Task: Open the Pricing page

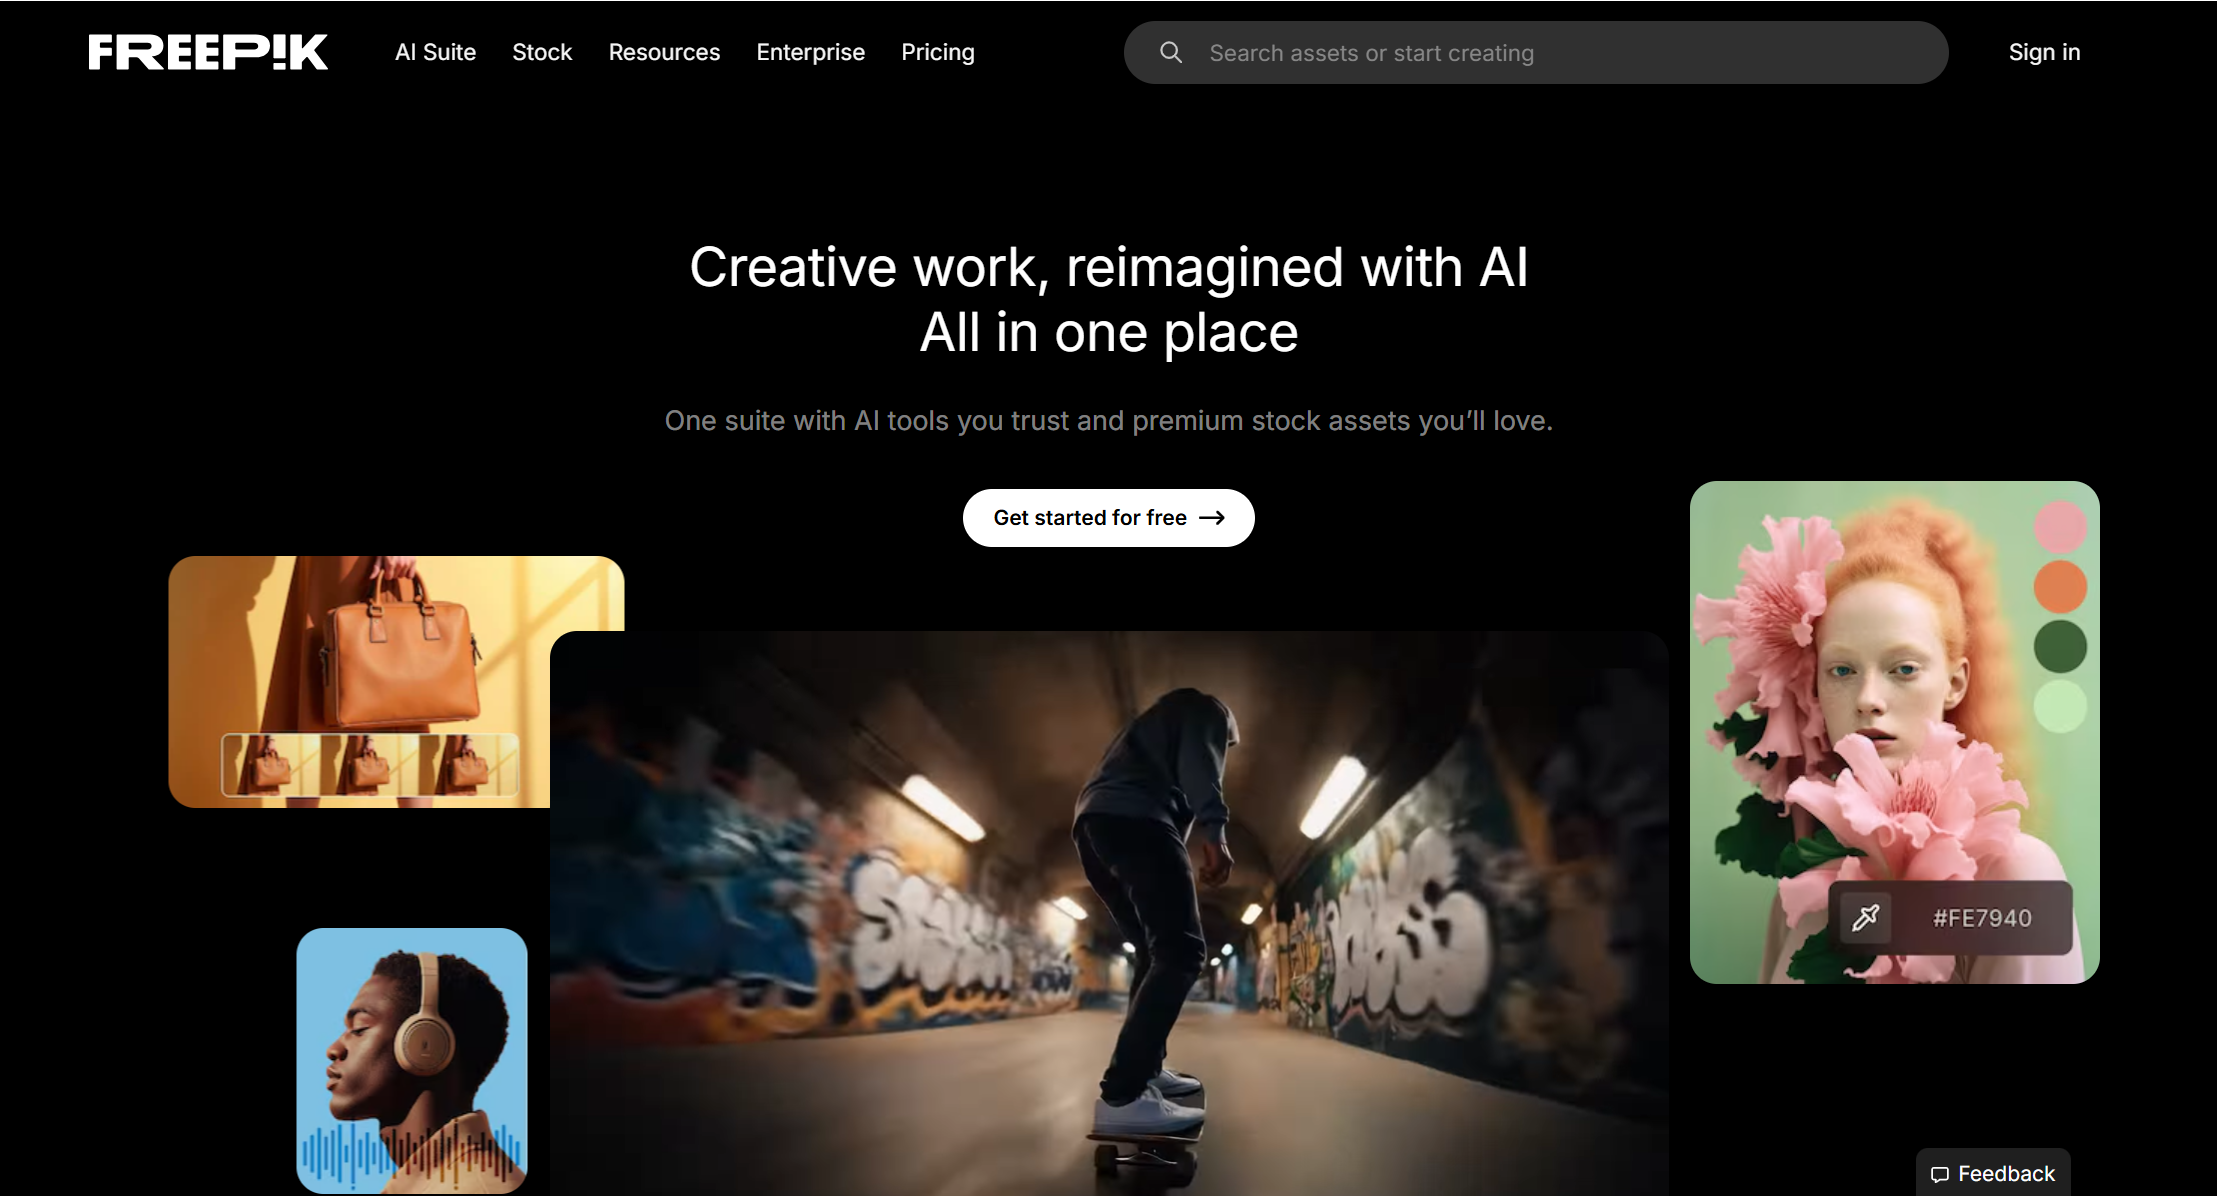Action: 937,52
